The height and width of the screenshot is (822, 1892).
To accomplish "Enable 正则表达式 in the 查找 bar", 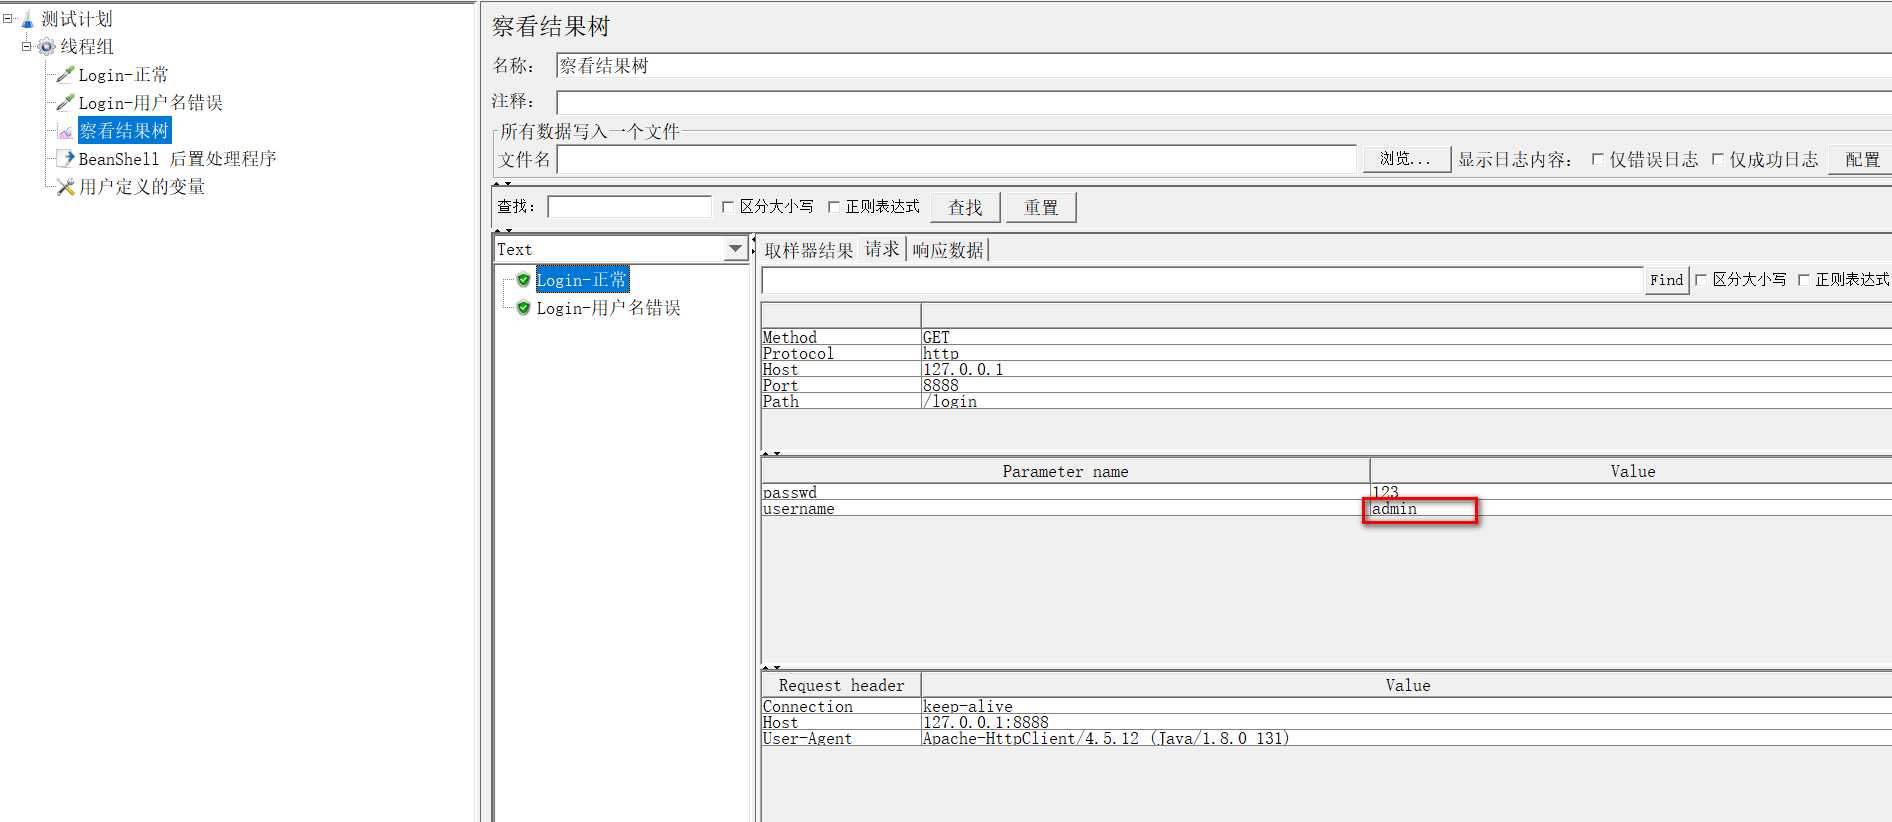I will [x=833, y=207].
